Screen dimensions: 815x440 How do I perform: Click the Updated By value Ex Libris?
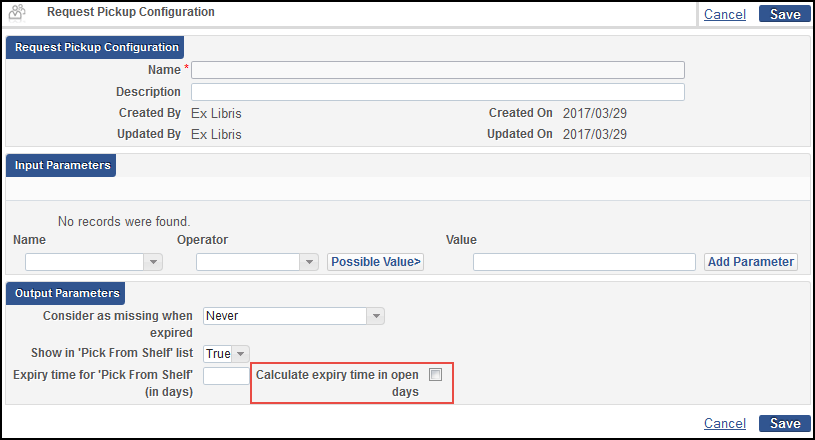tap(216, 135)
